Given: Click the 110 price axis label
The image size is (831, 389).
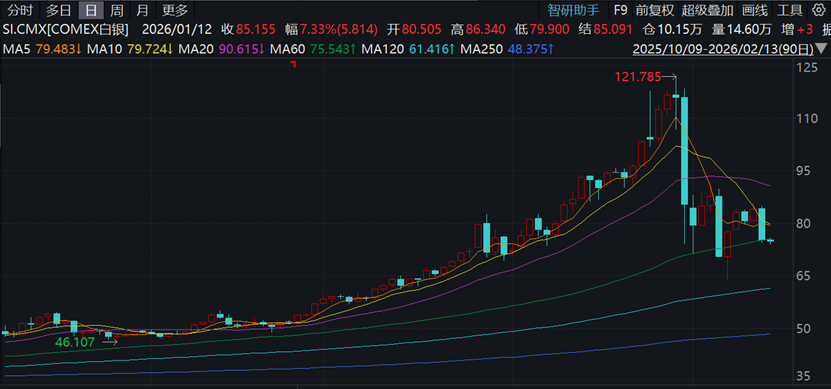Looking at the screenshot, I should click(x=808, y=119).
